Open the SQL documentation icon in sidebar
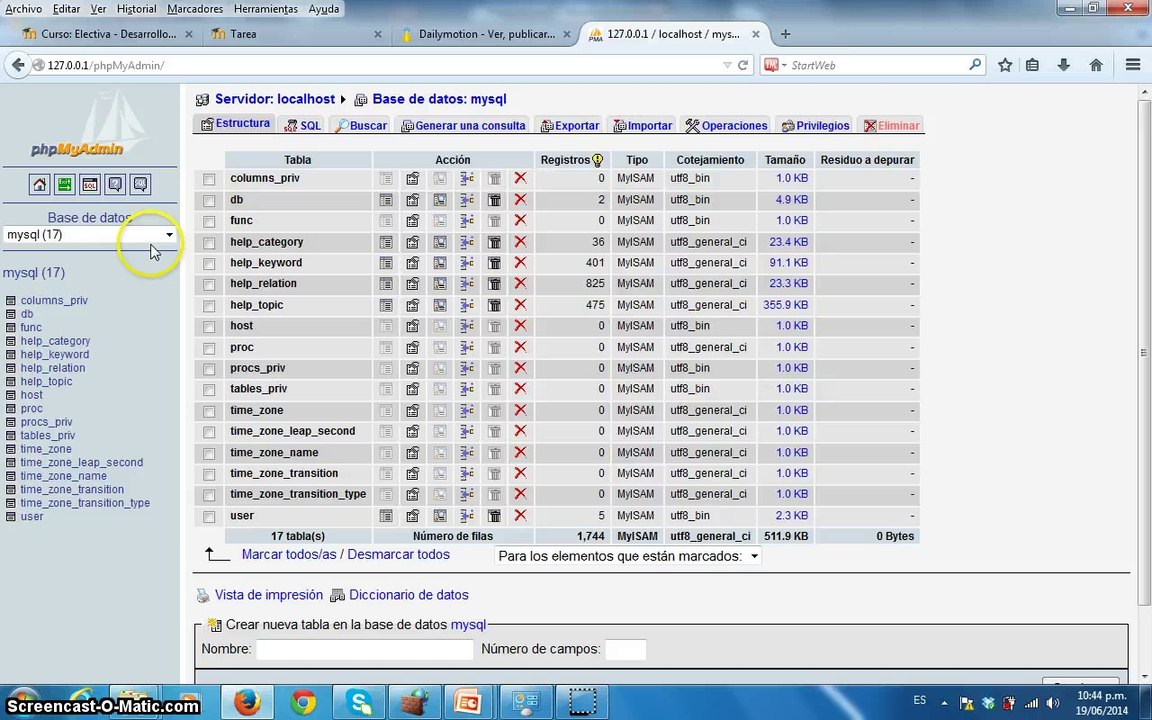Viewport: 1152px width, 720px height. pos(140,184)
